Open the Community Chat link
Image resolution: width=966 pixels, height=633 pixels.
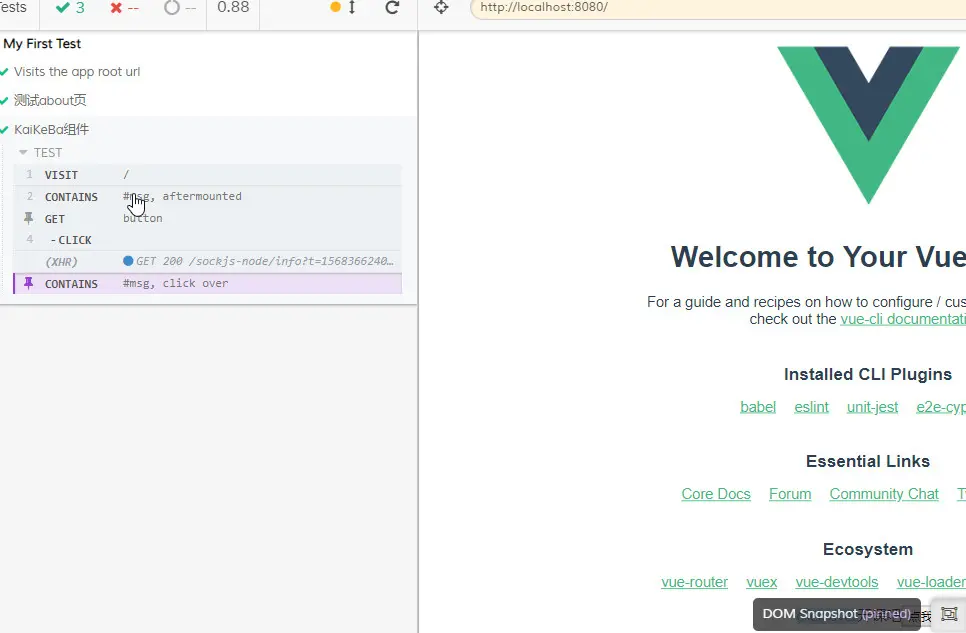pyautogui.click(x=884, y=494)
